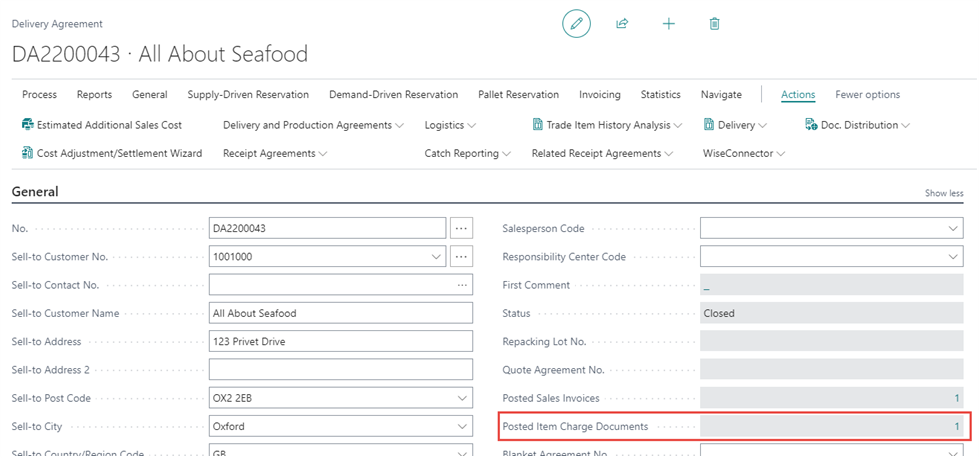Expand Delivery and Production Agreements menu
This screenshot has width=979, height=458.
[299, 125]
